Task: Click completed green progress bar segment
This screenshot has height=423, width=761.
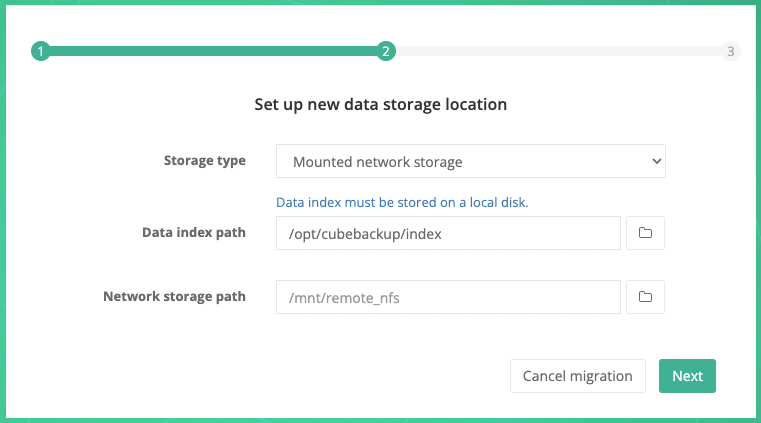Action: coord(212,51)
